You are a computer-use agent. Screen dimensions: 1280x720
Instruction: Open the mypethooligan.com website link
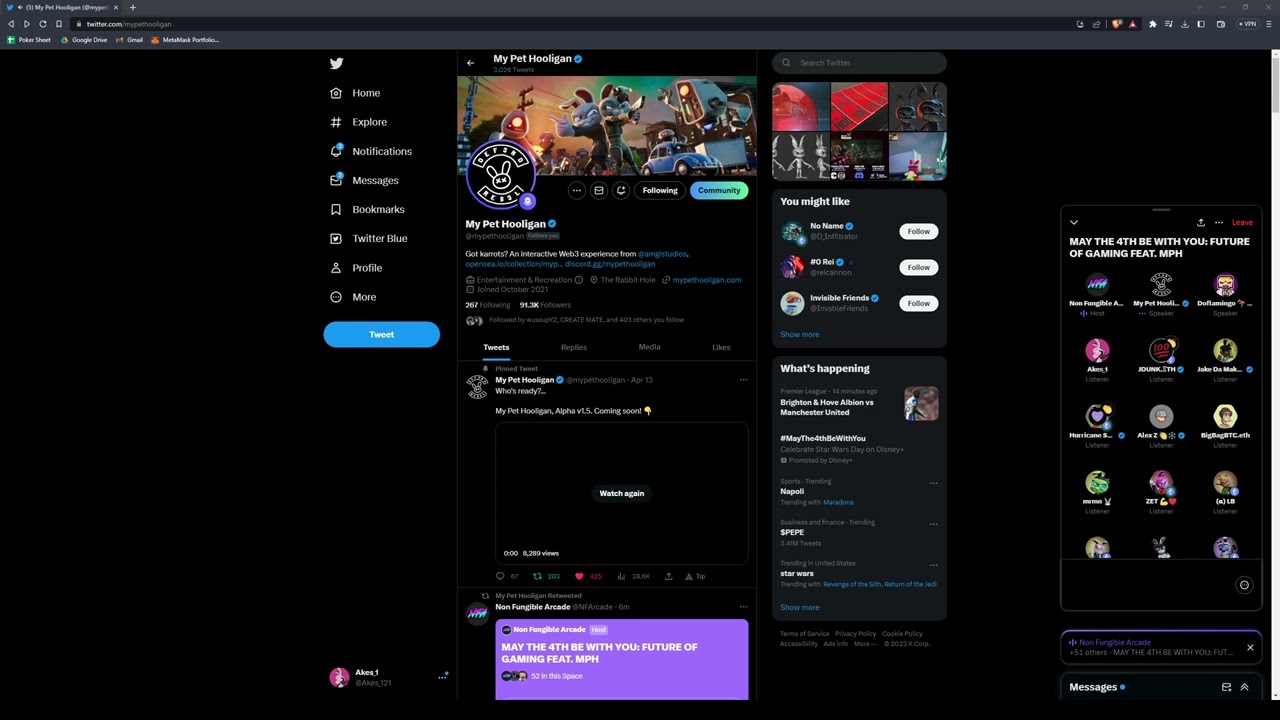coord(707,280)
